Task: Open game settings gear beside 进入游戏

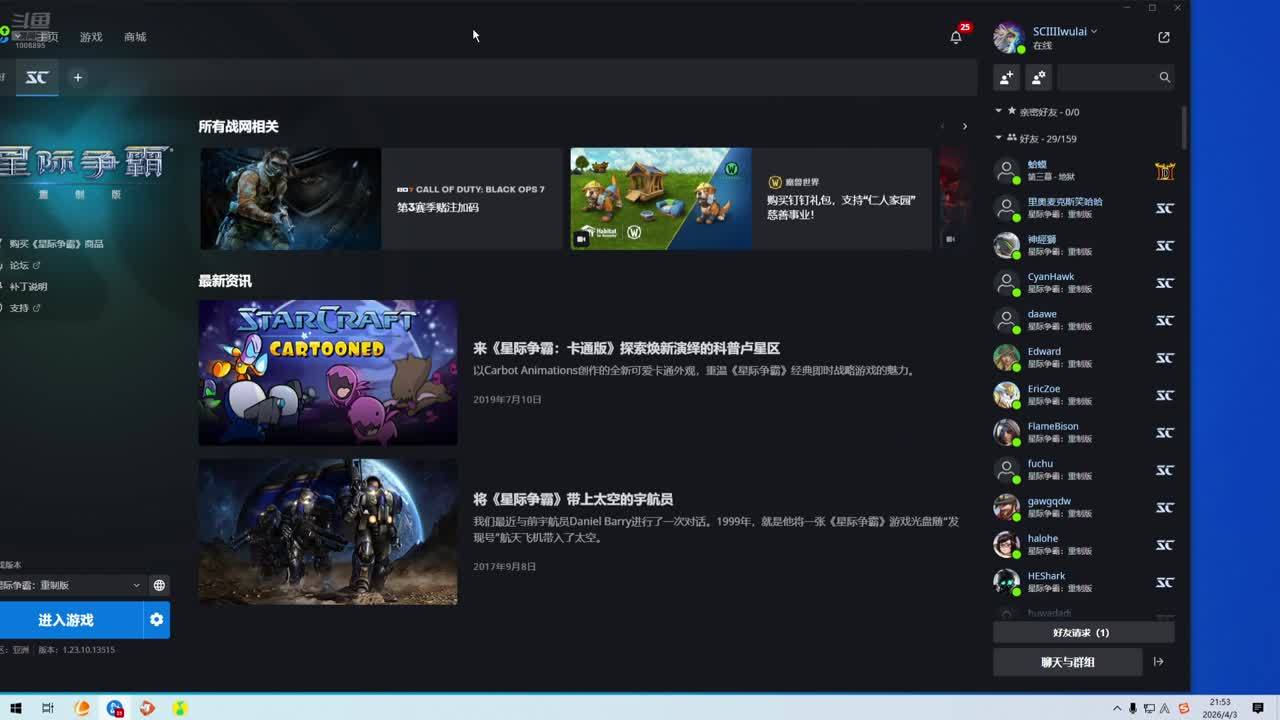Action: tap(156, 620)
